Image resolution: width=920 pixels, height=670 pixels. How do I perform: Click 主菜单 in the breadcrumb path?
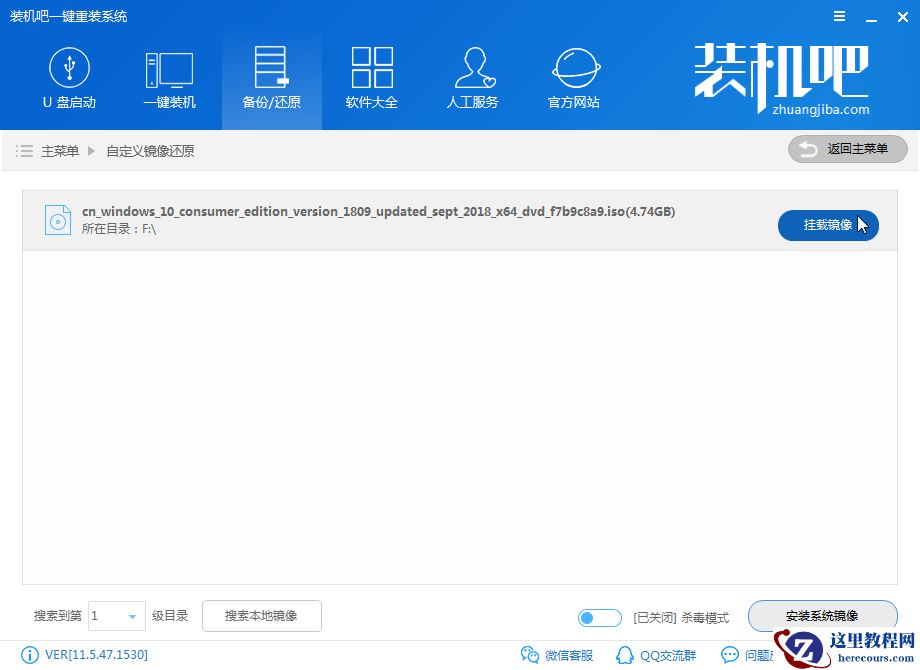pos(60,151)
